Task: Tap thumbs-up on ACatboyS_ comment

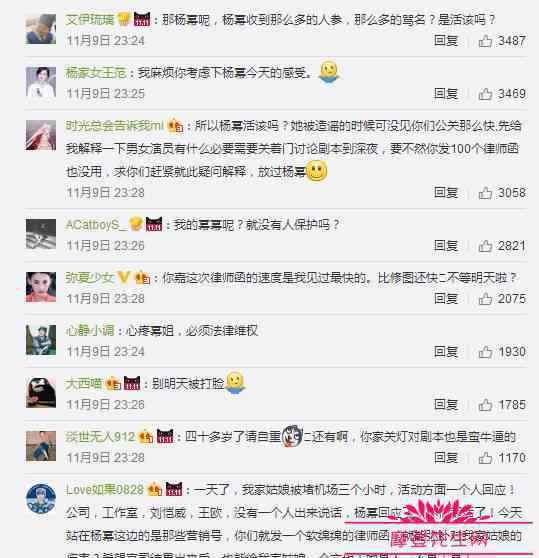Action: (485, 246)
